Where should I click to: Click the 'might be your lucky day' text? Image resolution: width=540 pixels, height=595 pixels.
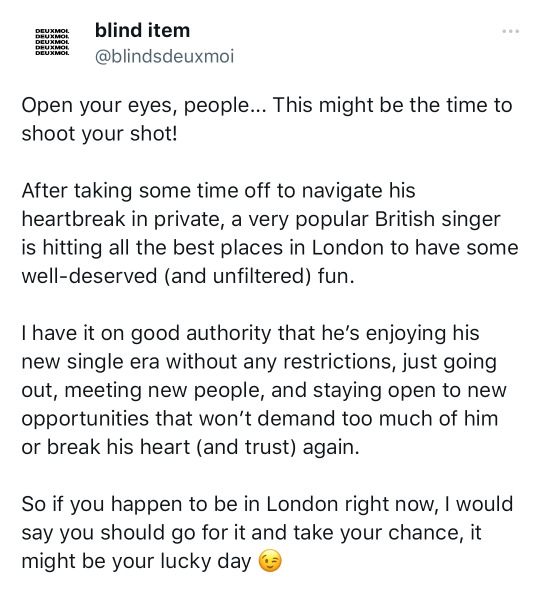pos(137,562)
